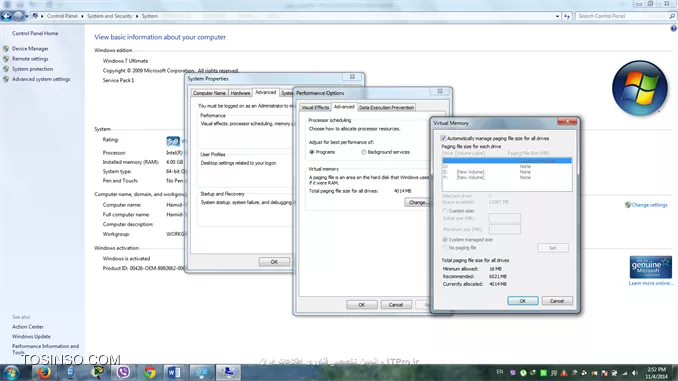This screenshot has height=381, width=678.
Task: Open the taskbar clock showing 2:52 PM
Action: coord(656,373)
